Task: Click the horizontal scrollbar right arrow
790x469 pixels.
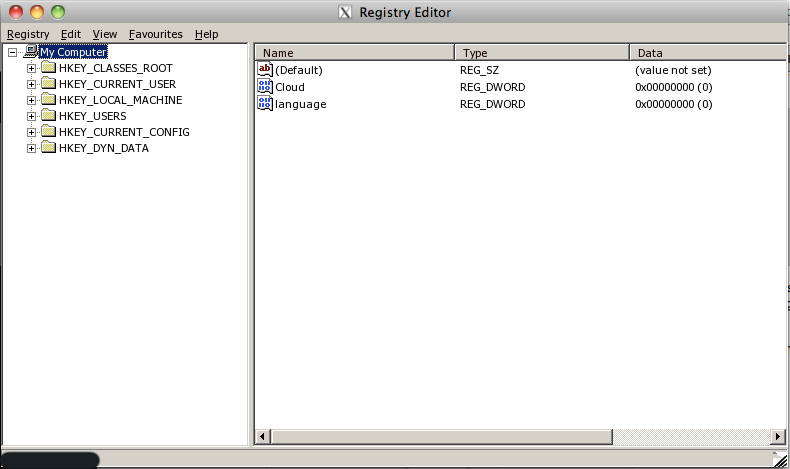Action: 777,436
